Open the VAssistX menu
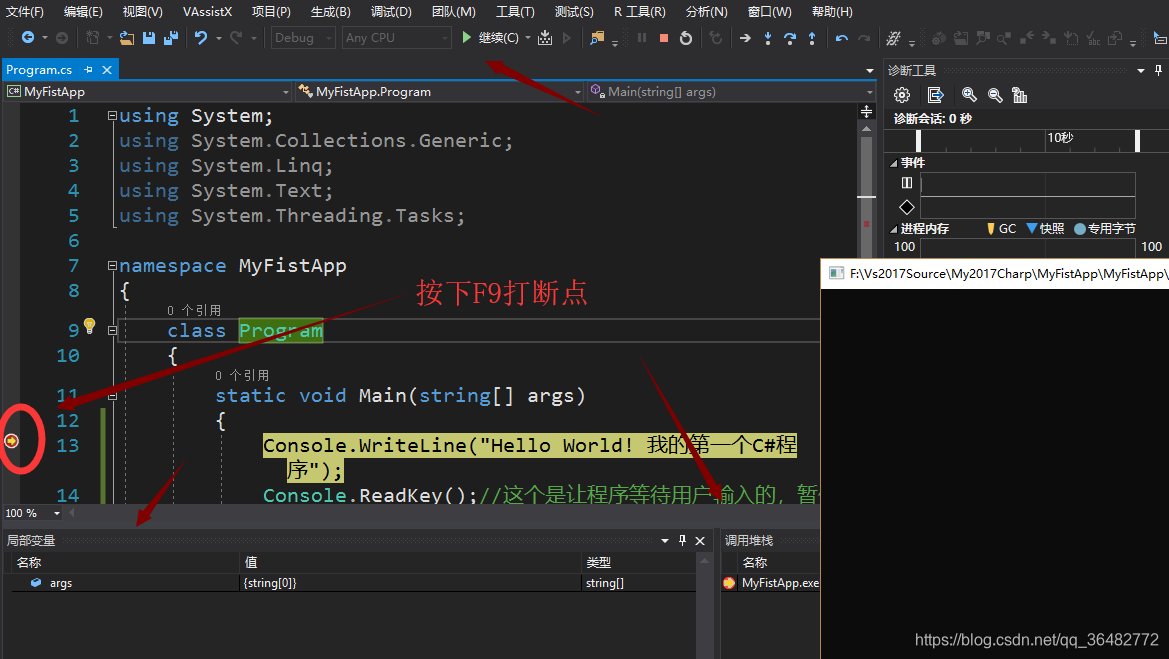The image size is (1169, 659). coord(207,12)
